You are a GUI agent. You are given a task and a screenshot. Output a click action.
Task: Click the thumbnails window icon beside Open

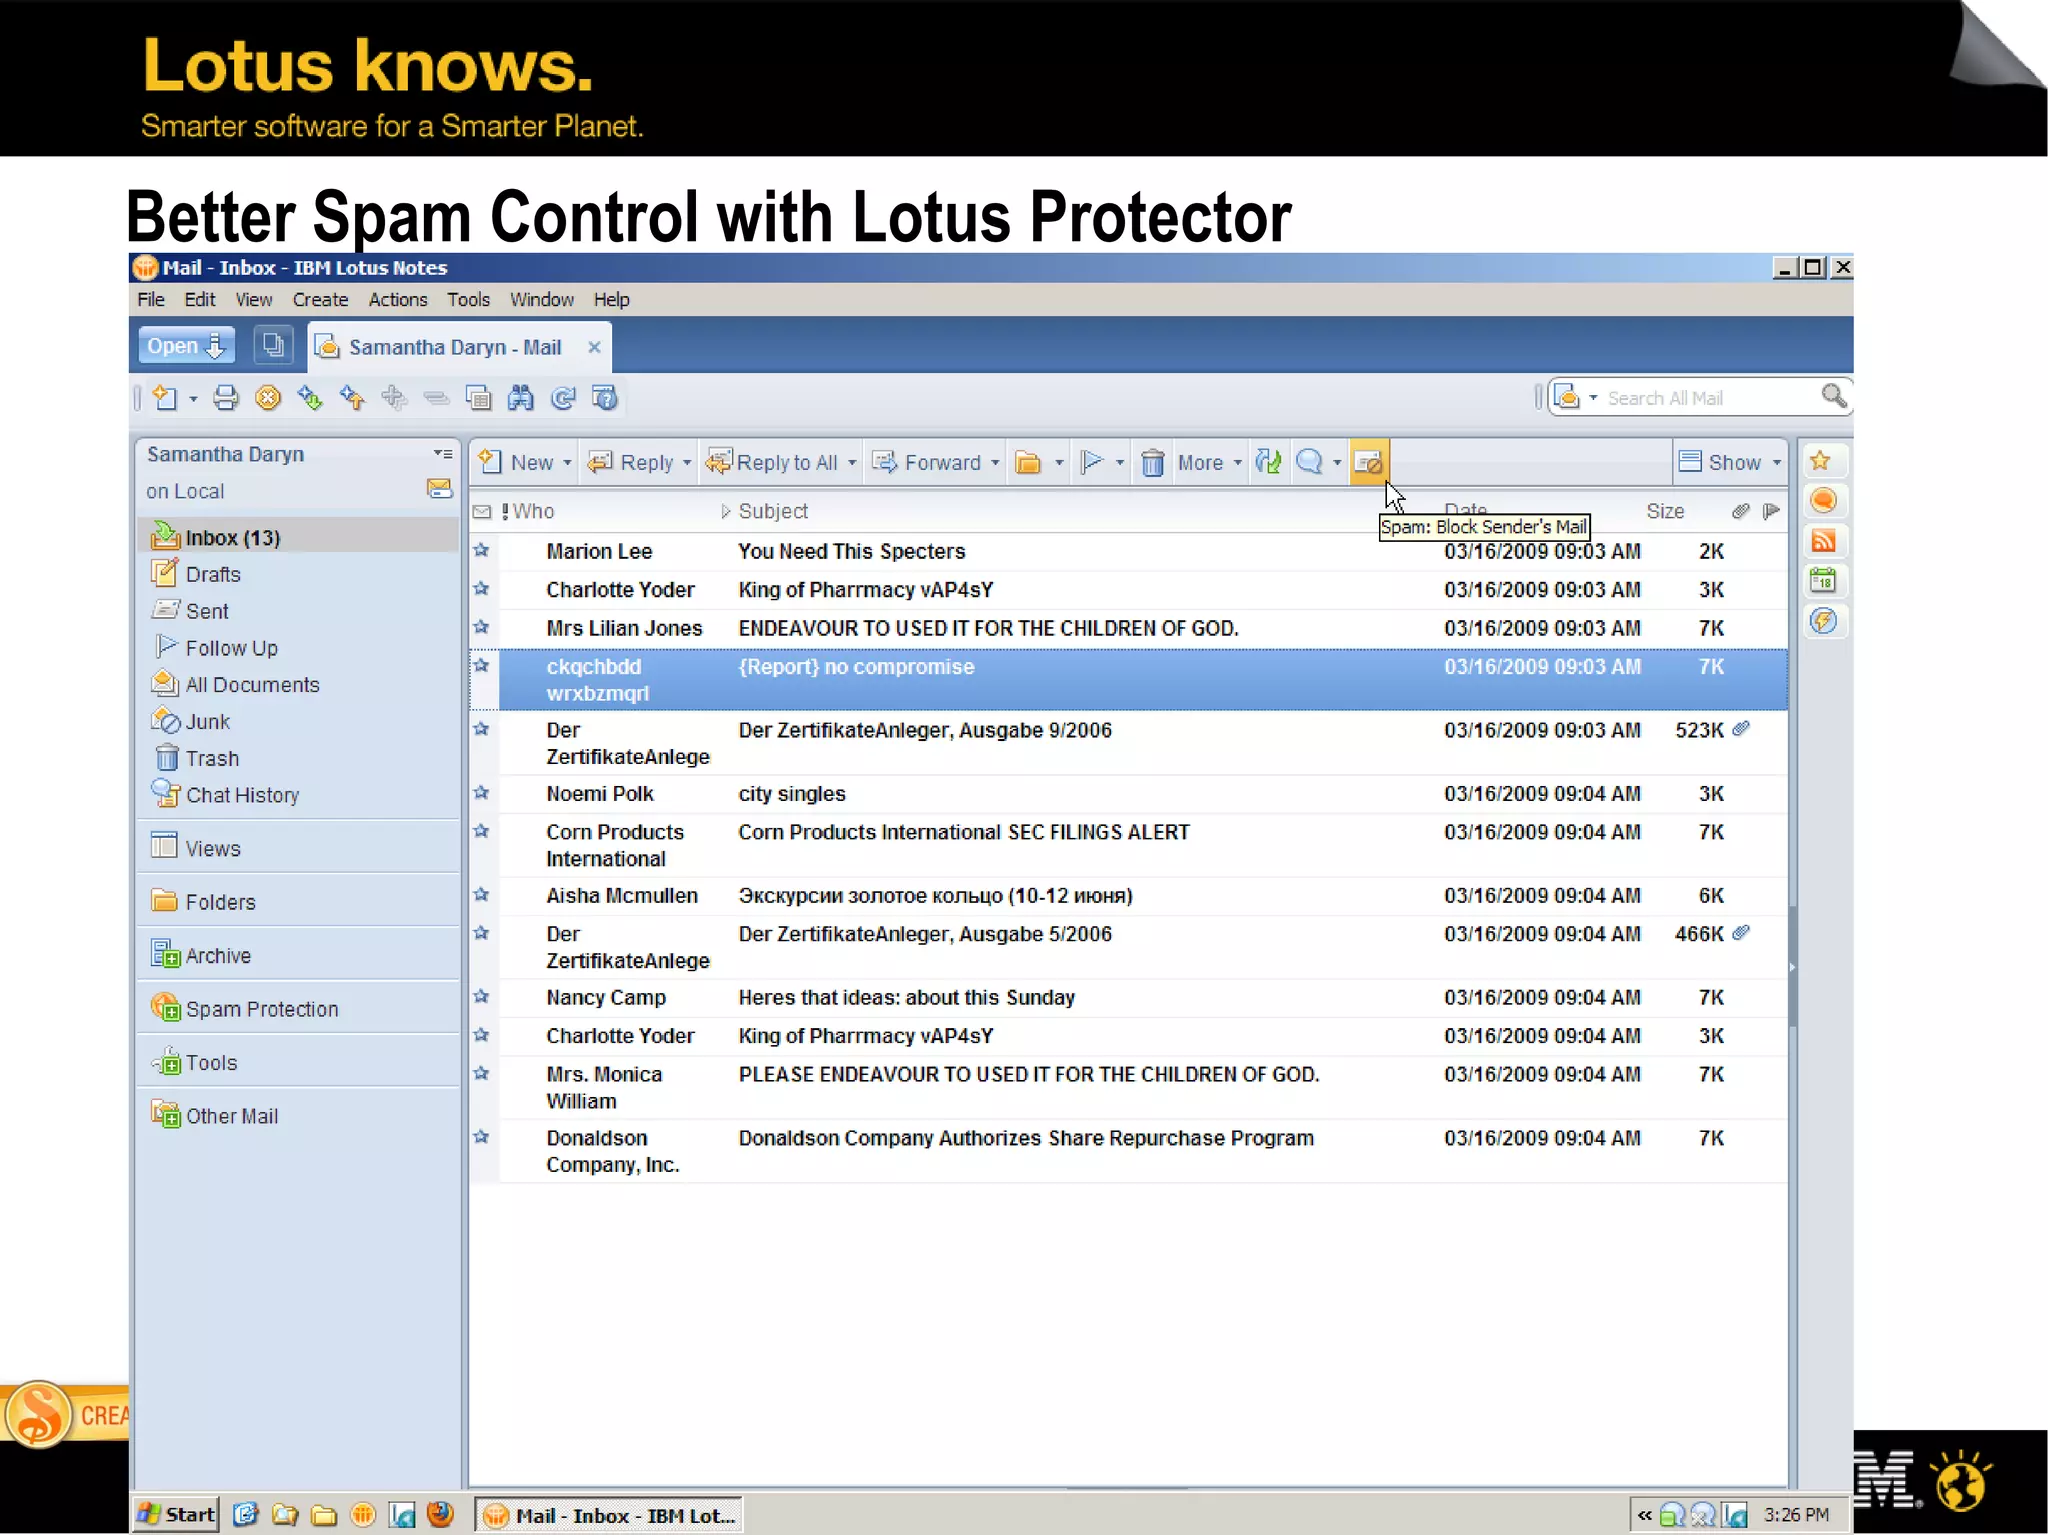272,346
